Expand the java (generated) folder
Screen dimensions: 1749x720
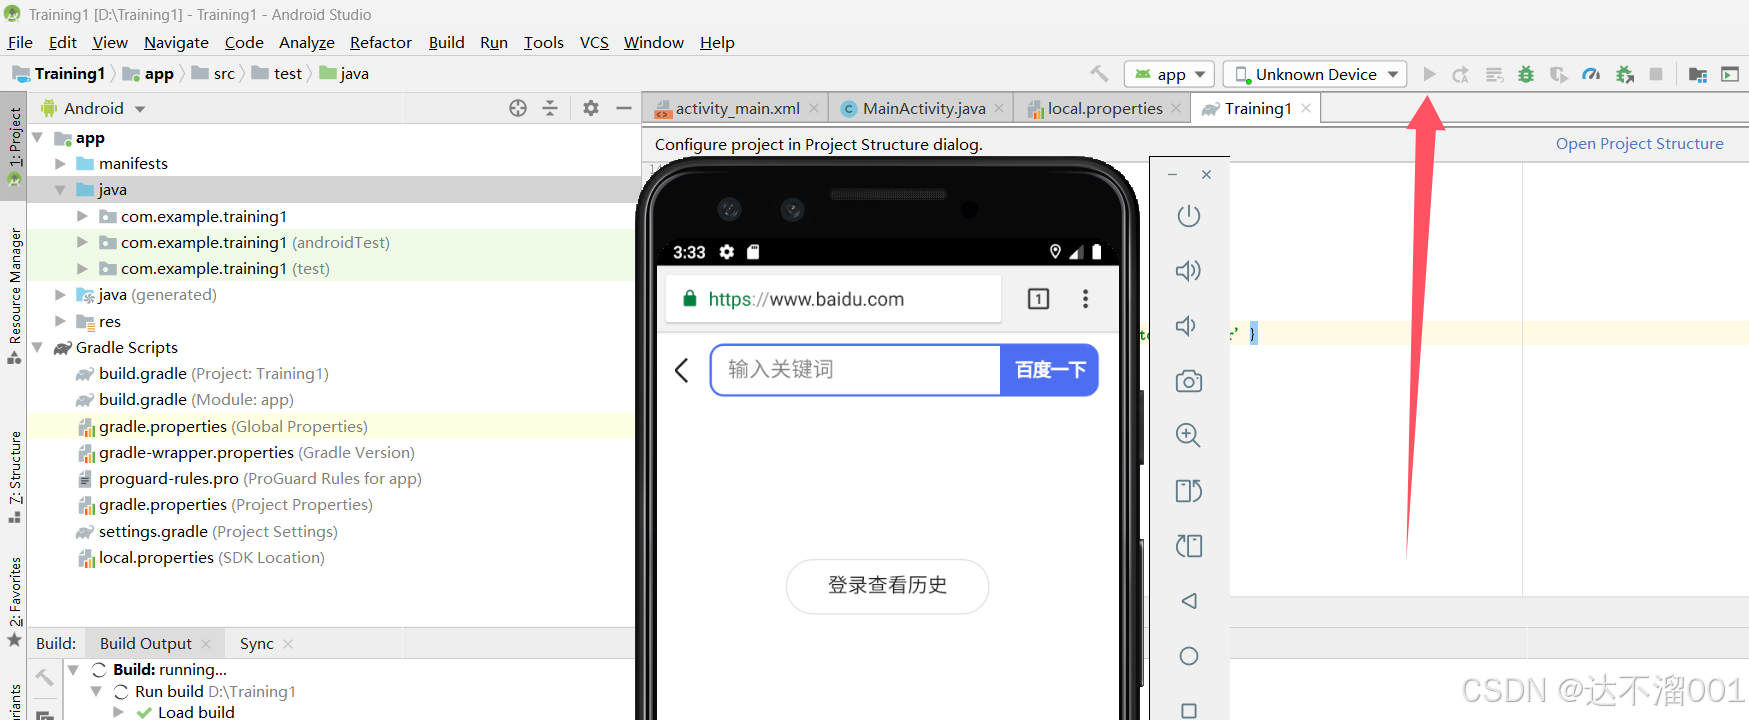(60, 295)
